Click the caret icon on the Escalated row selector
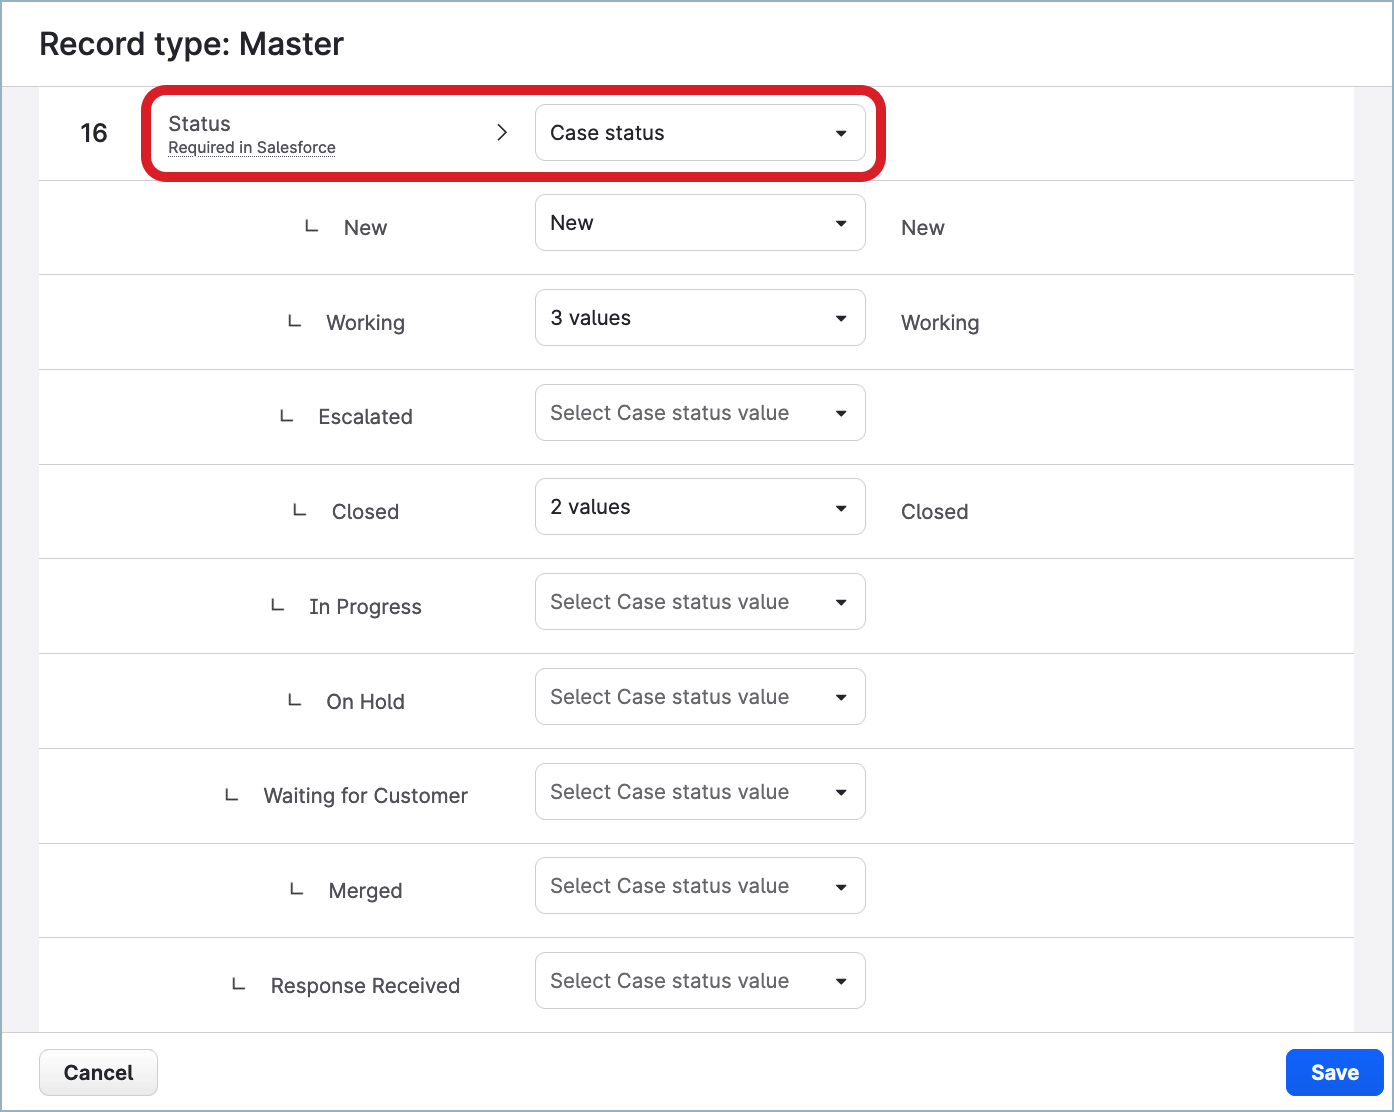 (x=840, y=412)
